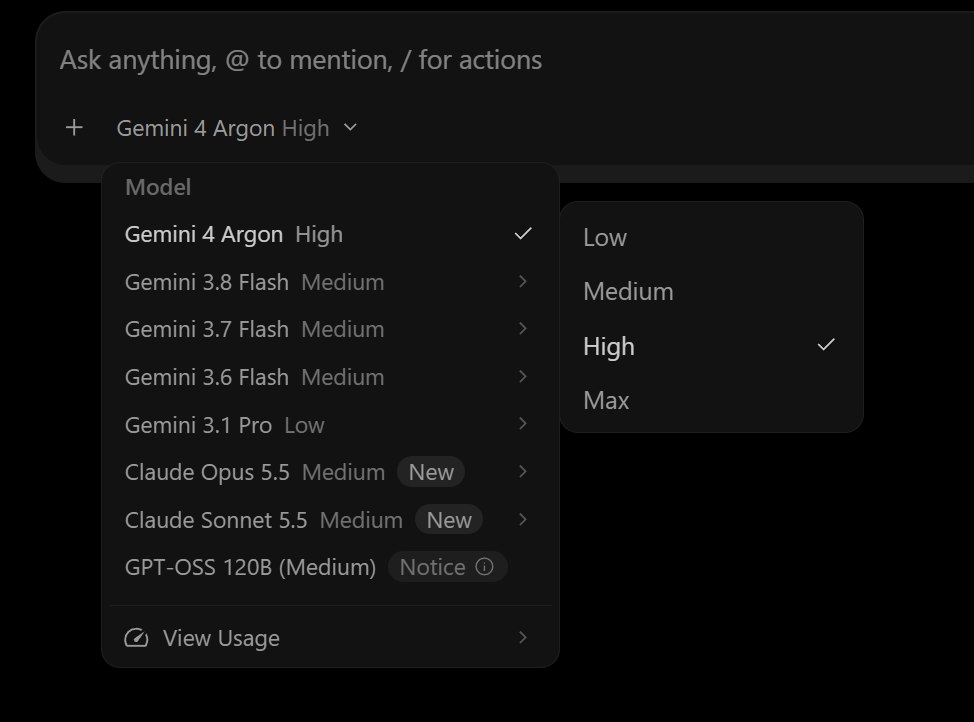This screenshot has width=974, height=722.
Task: Select Max reasoning level
Action: click(x=712, y=400)
